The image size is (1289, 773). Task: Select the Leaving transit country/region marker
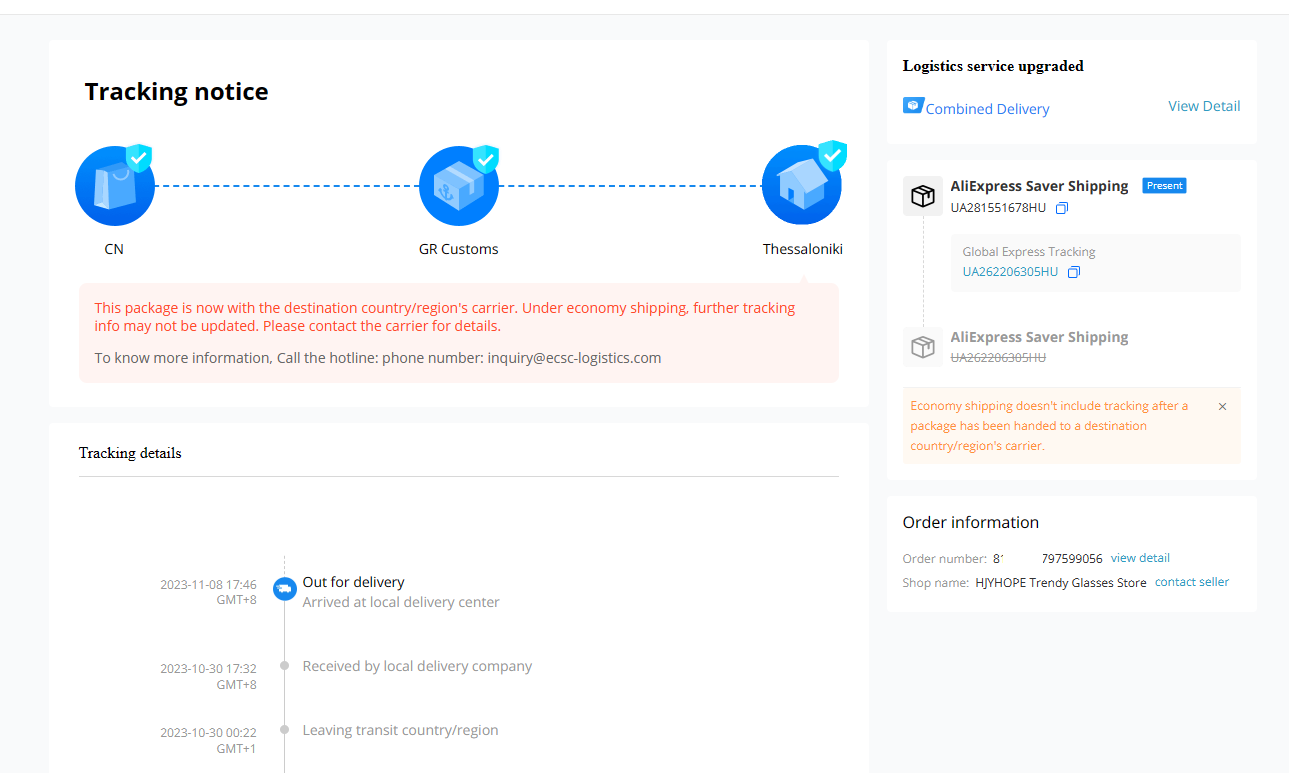[x=284, y=730]
